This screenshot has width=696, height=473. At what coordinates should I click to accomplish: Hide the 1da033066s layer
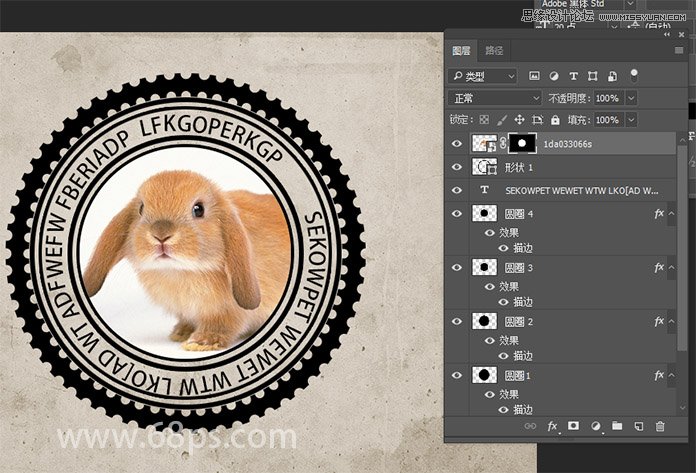[x=456, y=143]
